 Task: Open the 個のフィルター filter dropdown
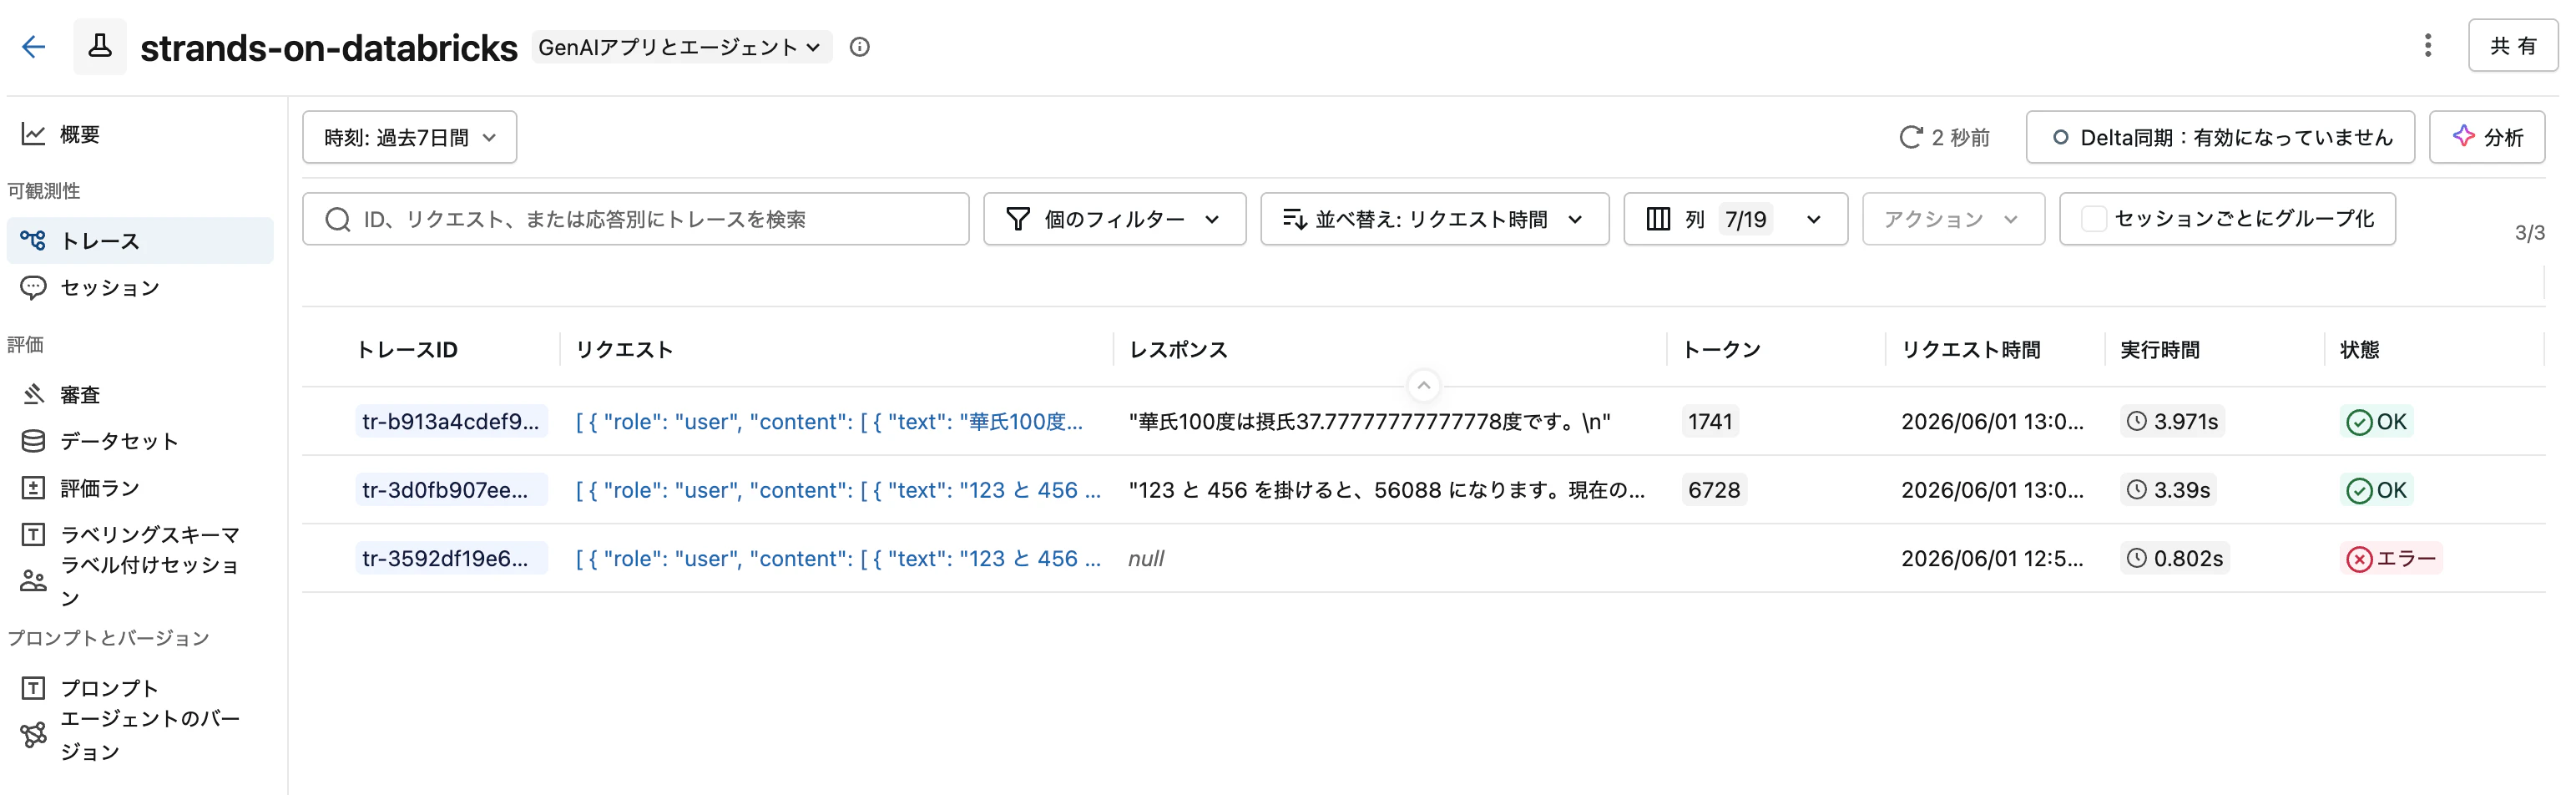(1114, 219)
